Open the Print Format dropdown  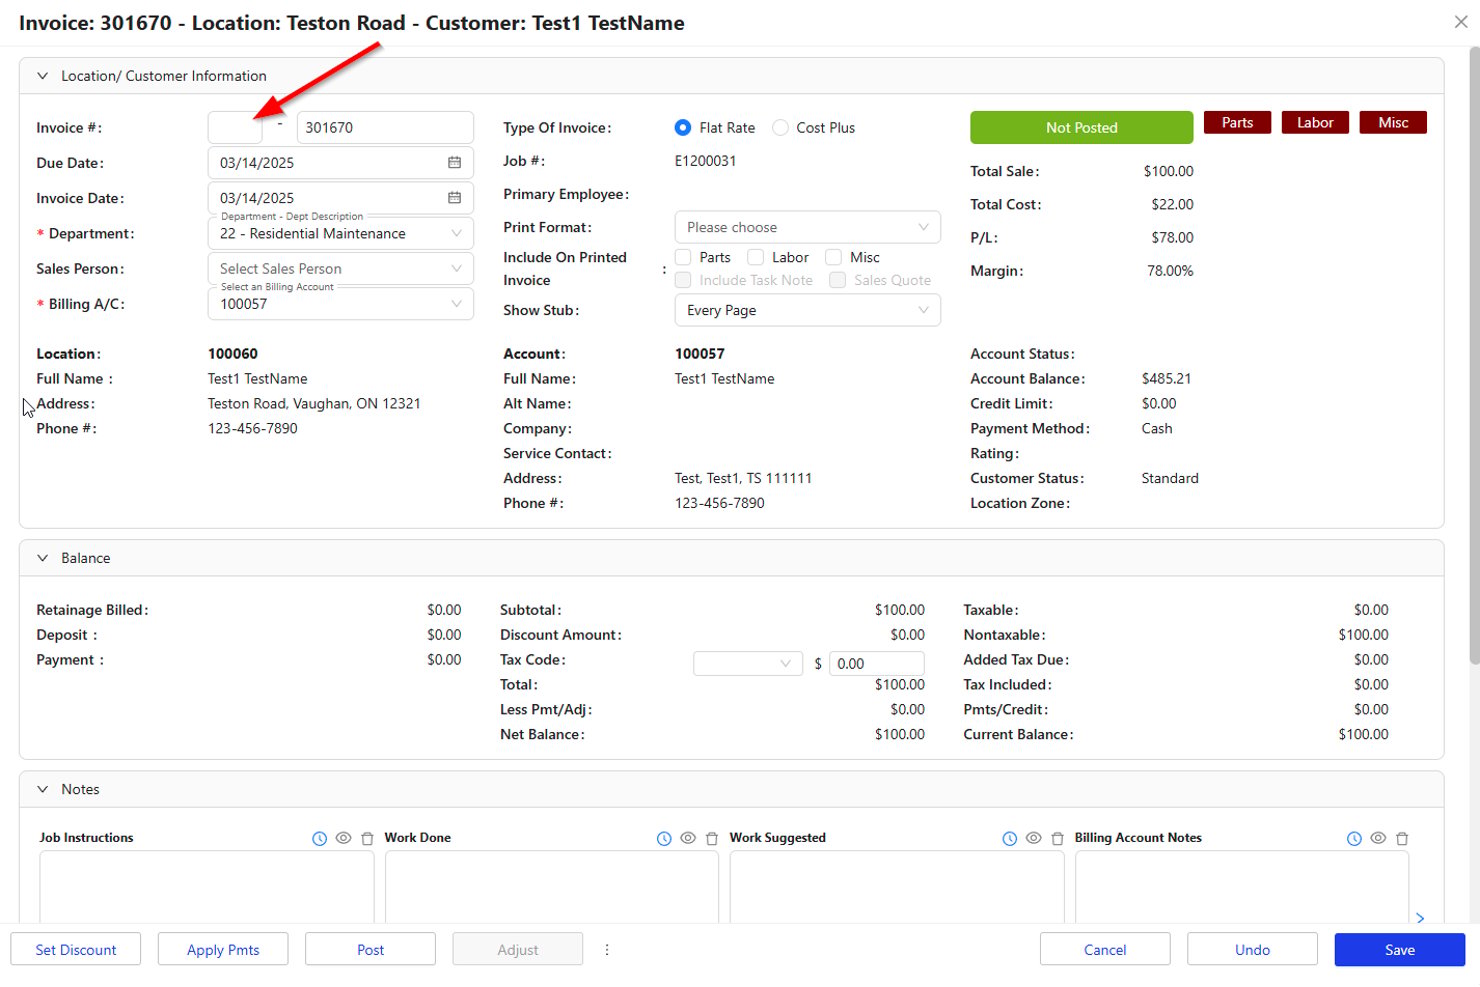808,227
